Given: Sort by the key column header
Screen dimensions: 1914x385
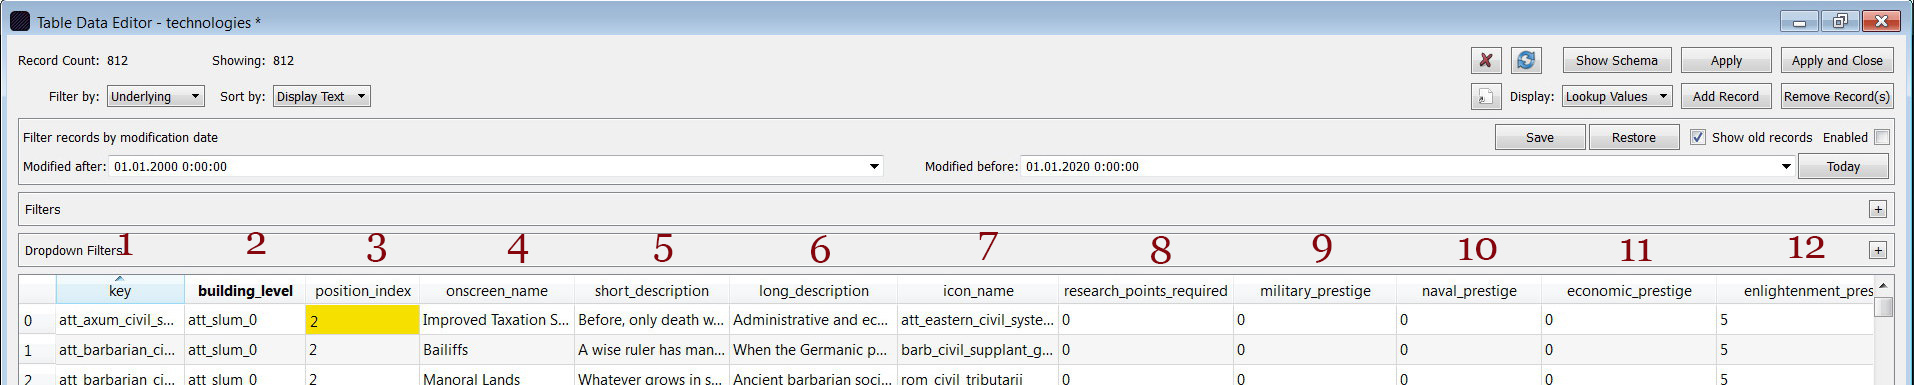Looking at the screenshot, I should 120,290.
